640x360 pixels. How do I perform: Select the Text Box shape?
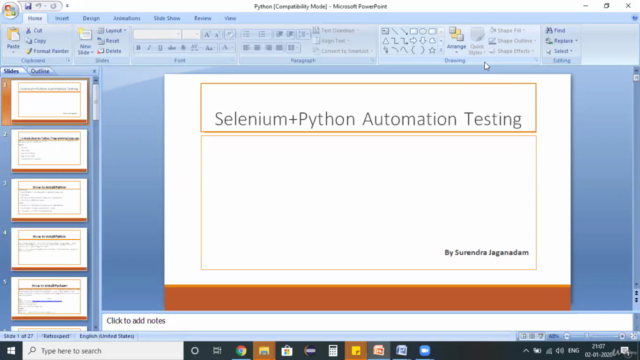click(x=385, y=31)
